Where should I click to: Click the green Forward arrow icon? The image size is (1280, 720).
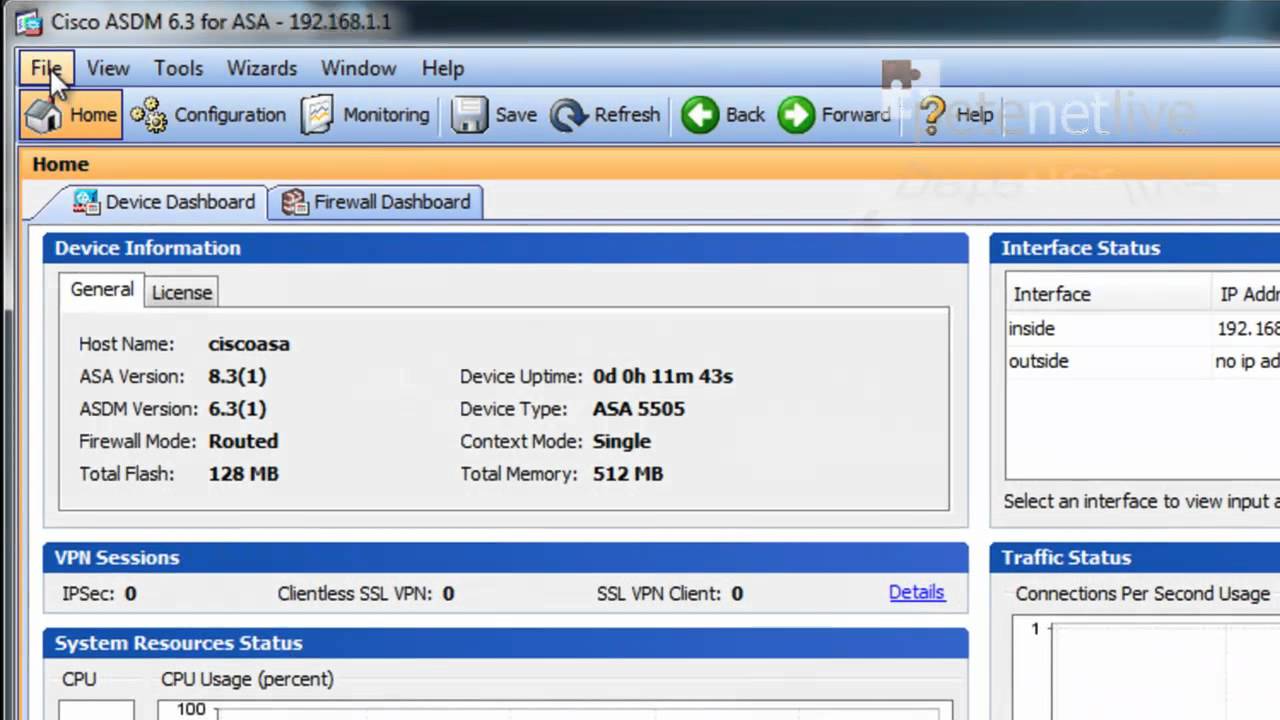pyautogui.click(x=797, y=115)
